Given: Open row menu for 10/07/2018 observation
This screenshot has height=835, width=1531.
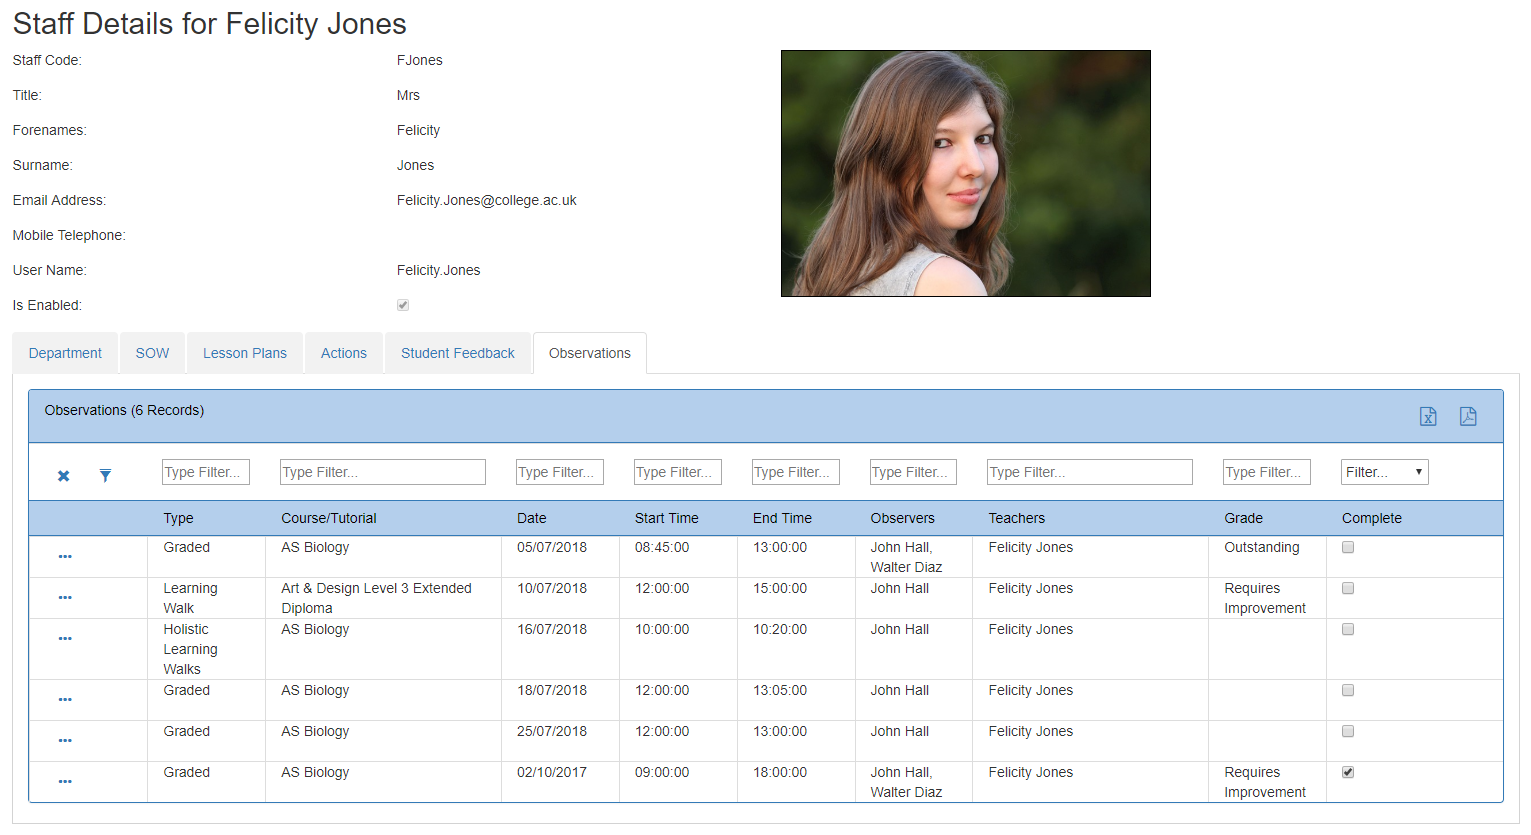Looking at the screenshot, I should coord(65,597).
